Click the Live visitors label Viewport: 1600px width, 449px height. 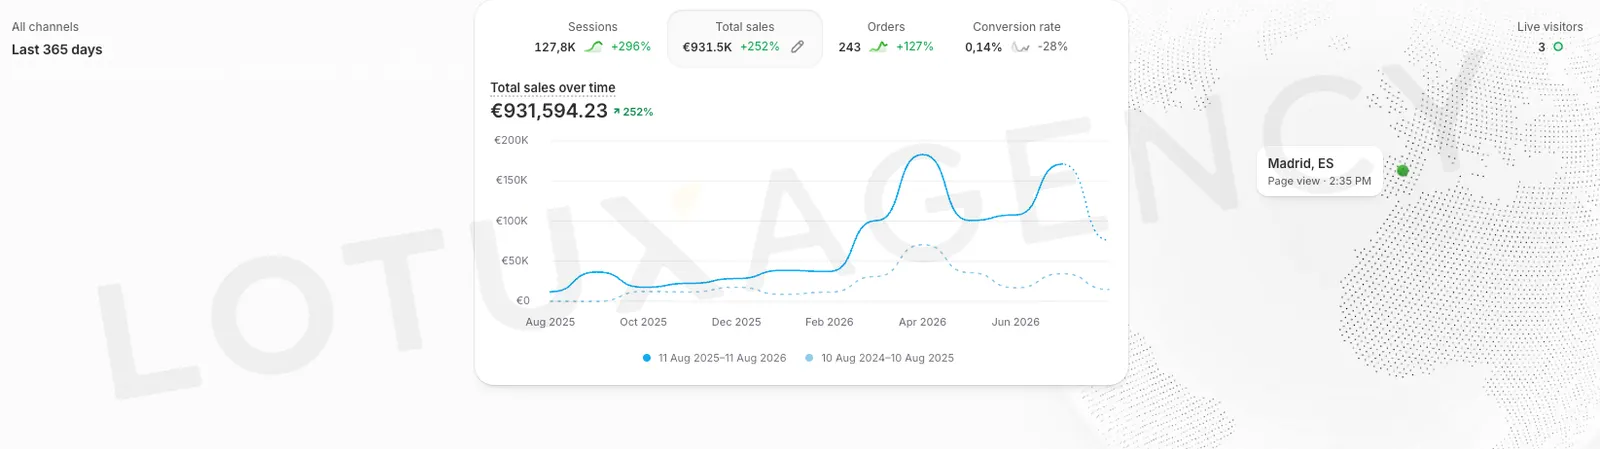click(1550, 27)
